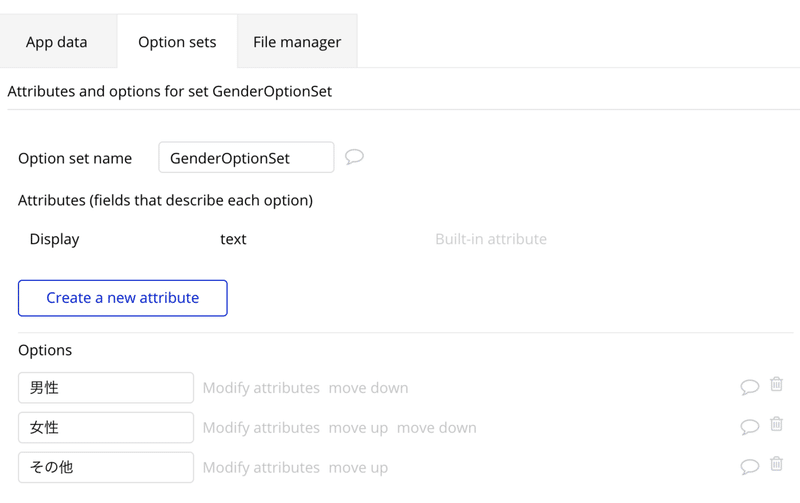Viewport: 800px width, 503px height.
Task: Click the Built-in attribute label
Action: (x=491, y=239)
